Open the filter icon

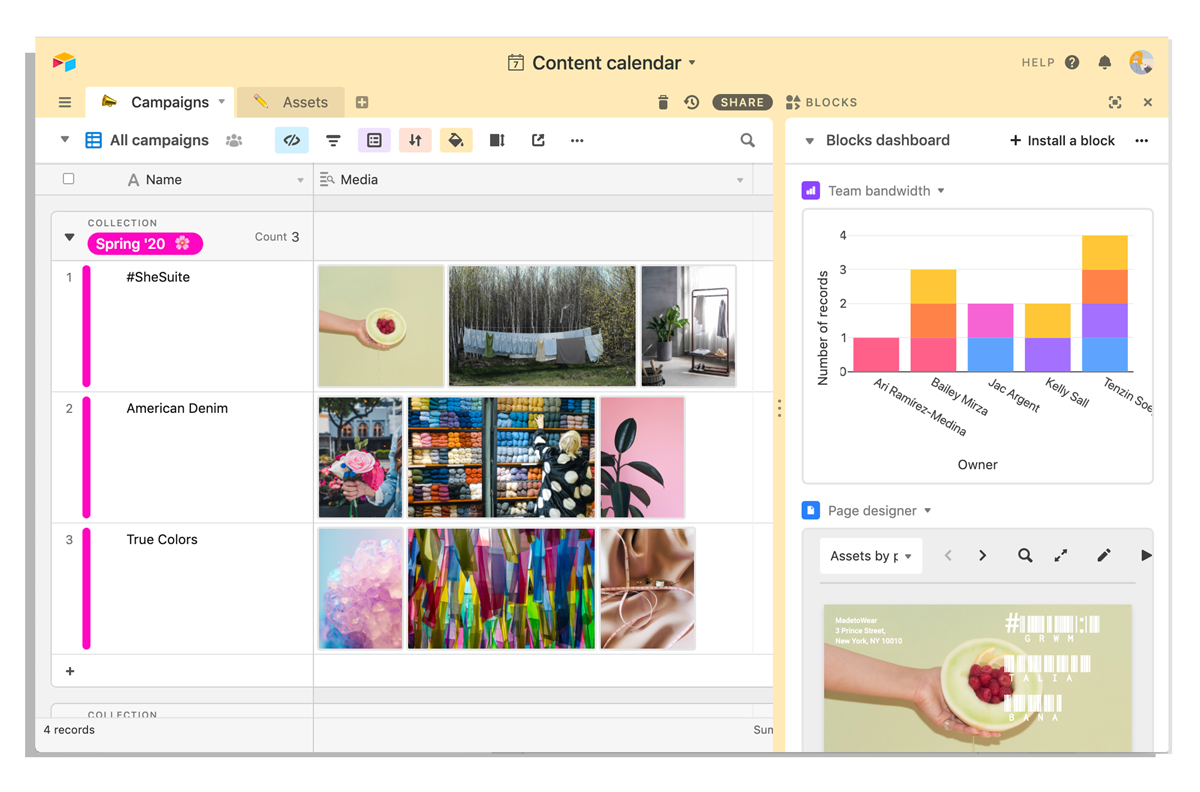(333, 141)
